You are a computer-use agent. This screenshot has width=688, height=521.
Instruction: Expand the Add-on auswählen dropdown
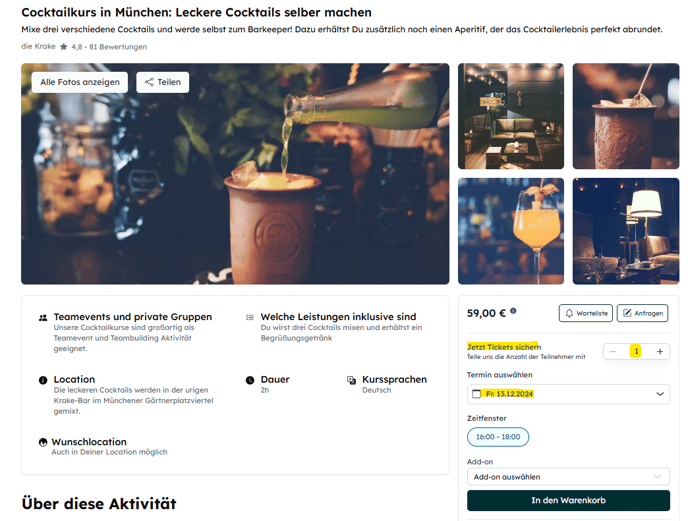(568, 477)
